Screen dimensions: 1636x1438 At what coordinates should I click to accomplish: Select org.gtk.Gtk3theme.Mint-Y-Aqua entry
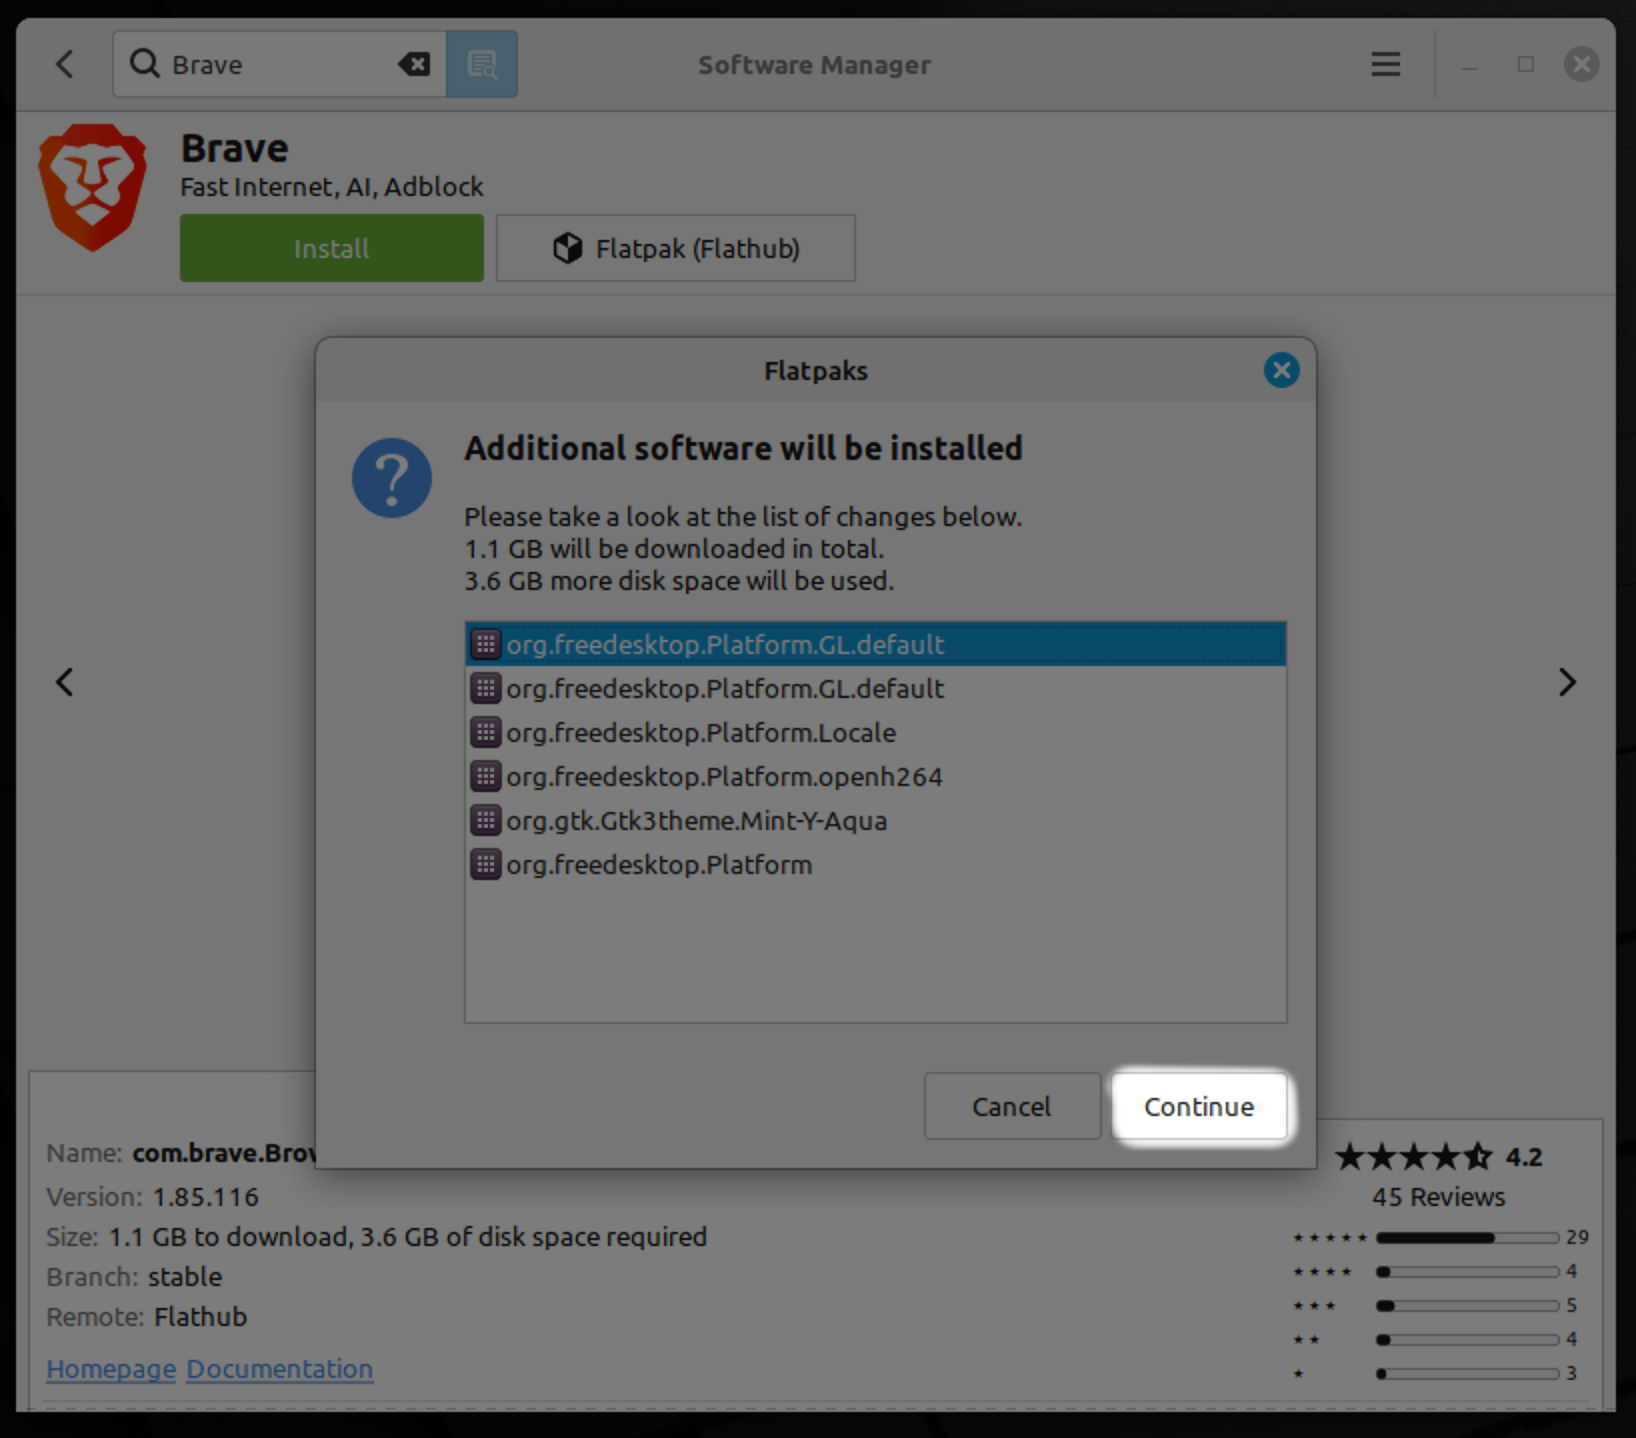point(875,820)
